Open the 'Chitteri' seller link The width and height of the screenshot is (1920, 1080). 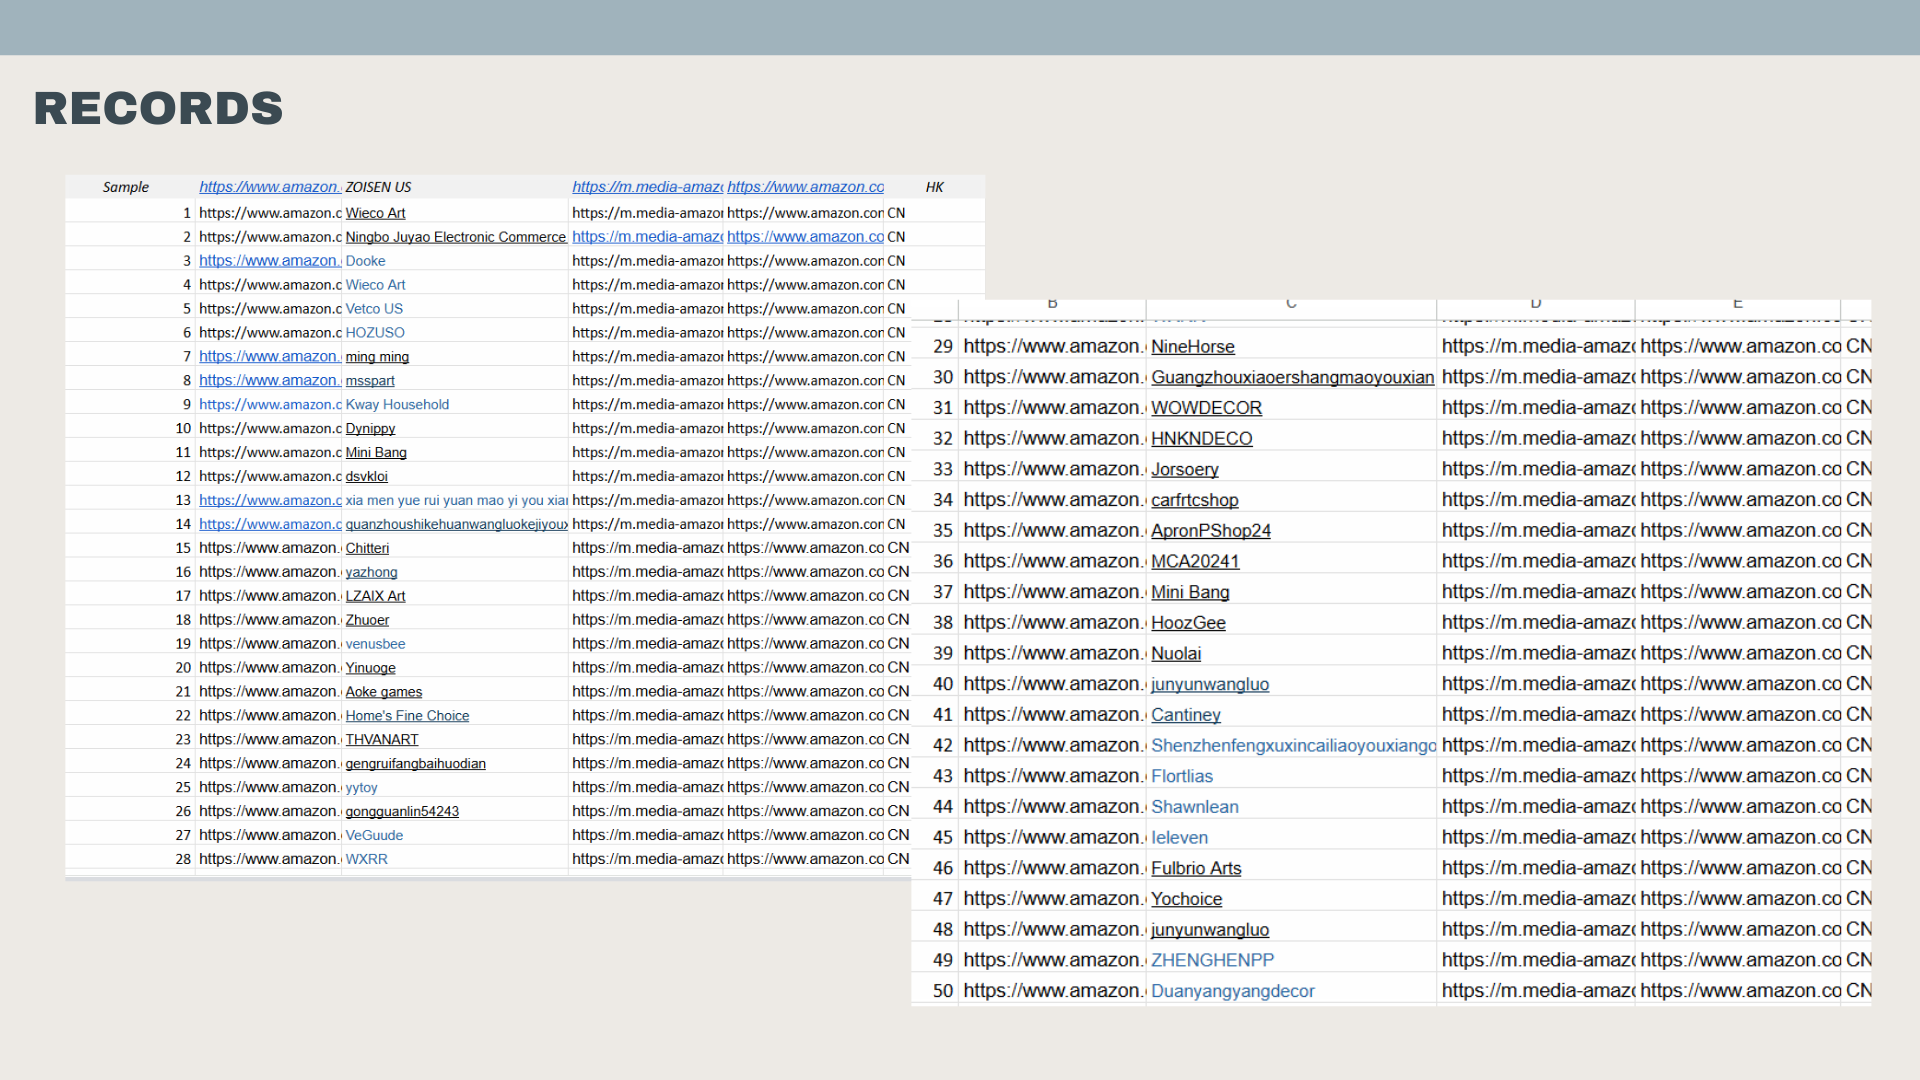(x=367, y=549)
